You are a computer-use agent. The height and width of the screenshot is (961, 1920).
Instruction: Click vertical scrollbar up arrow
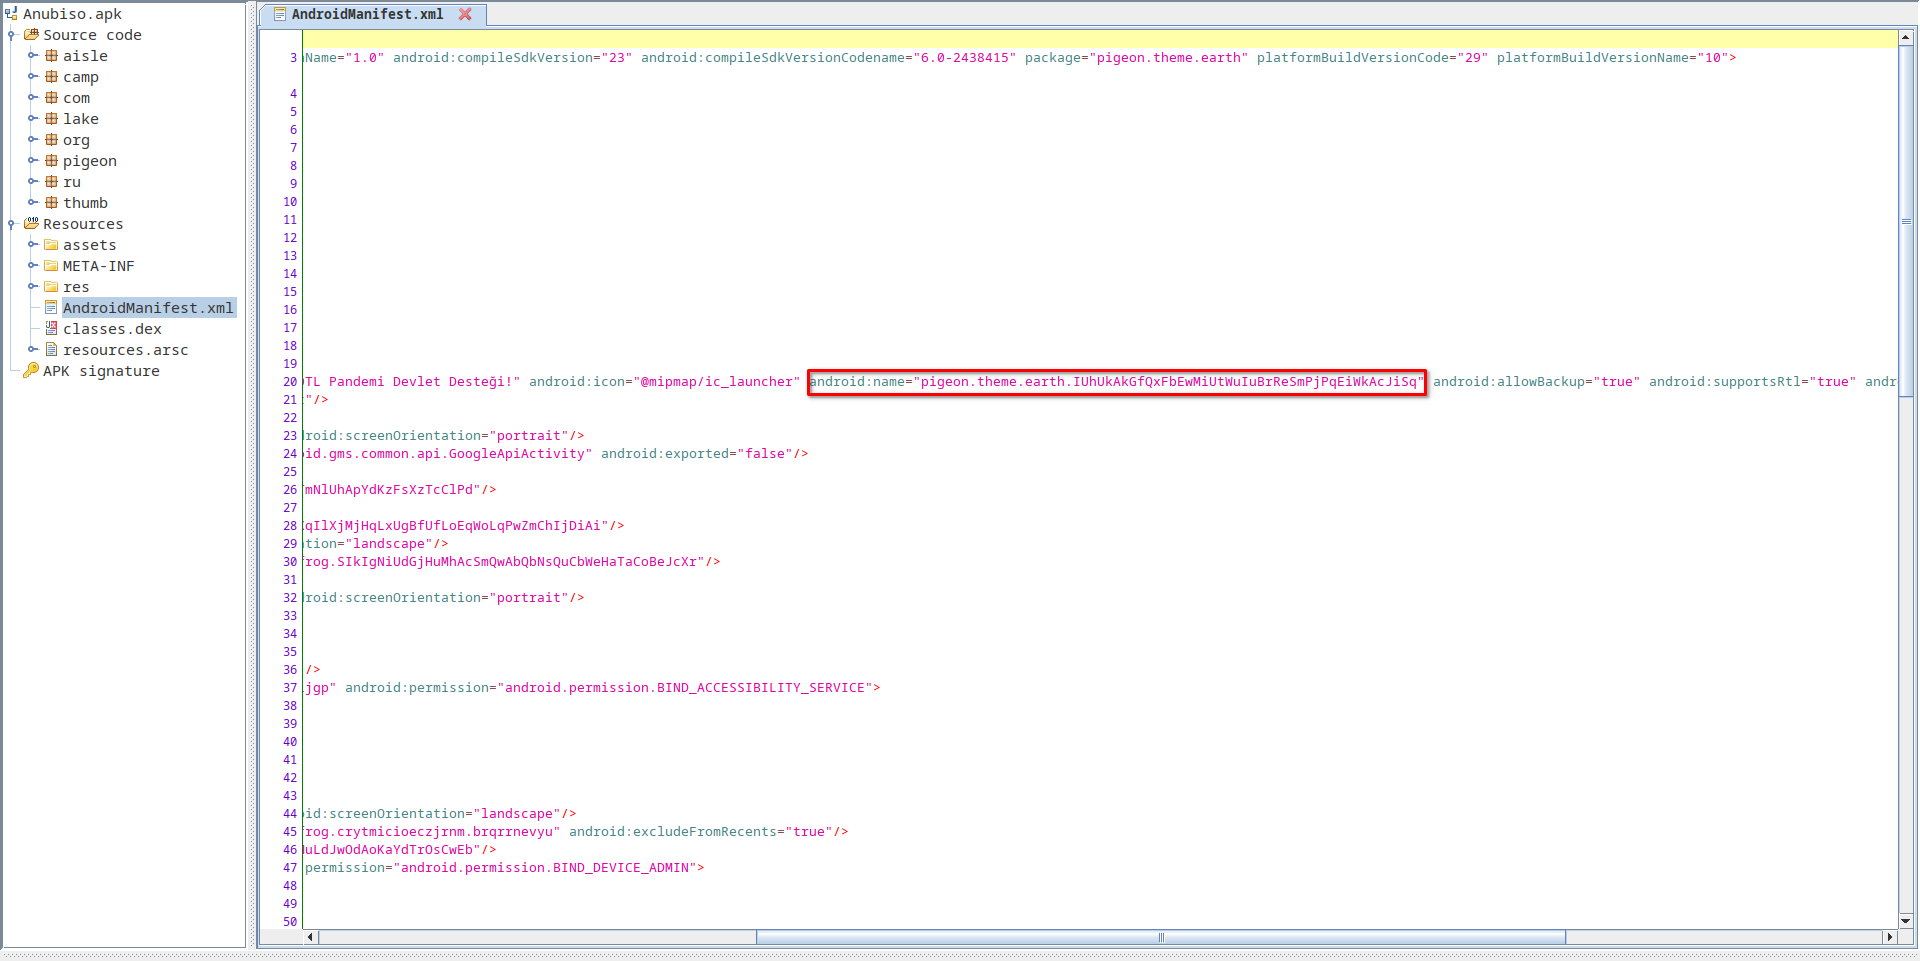pos(1906,38)
